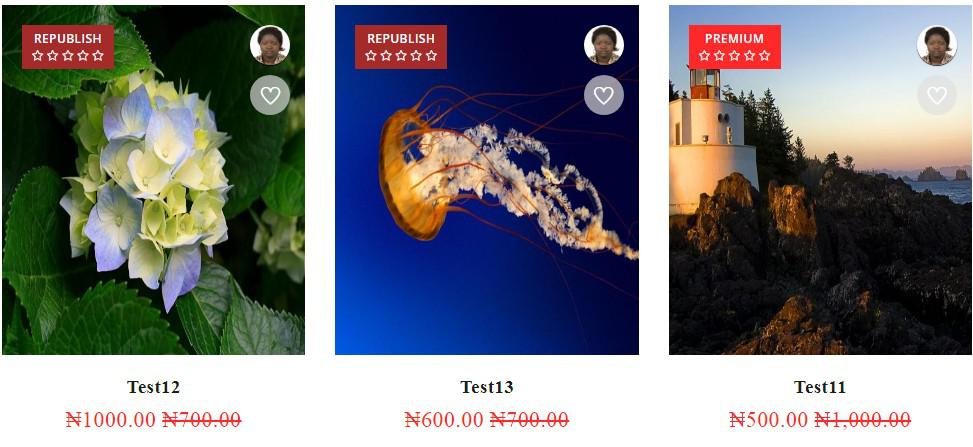
Task: Open the Test12 product title
Action: (x=153, y=387)
